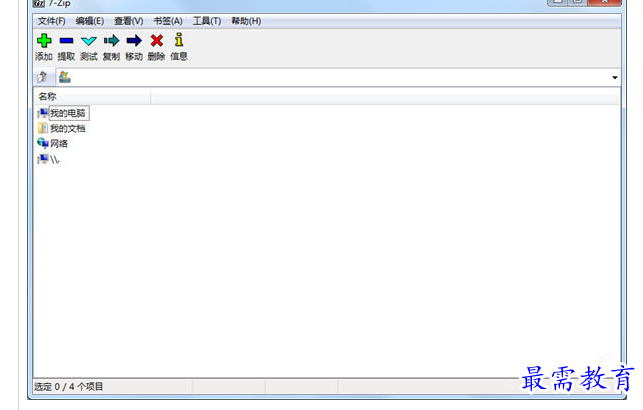The image size is (643, 410).
Task: Click the blue Extract (提取) minus icon
Action: pos(66,41)
